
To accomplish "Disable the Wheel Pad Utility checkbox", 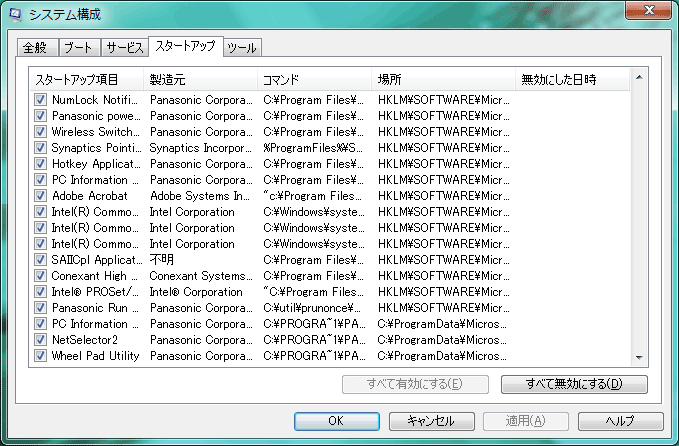I will [40, 356].
